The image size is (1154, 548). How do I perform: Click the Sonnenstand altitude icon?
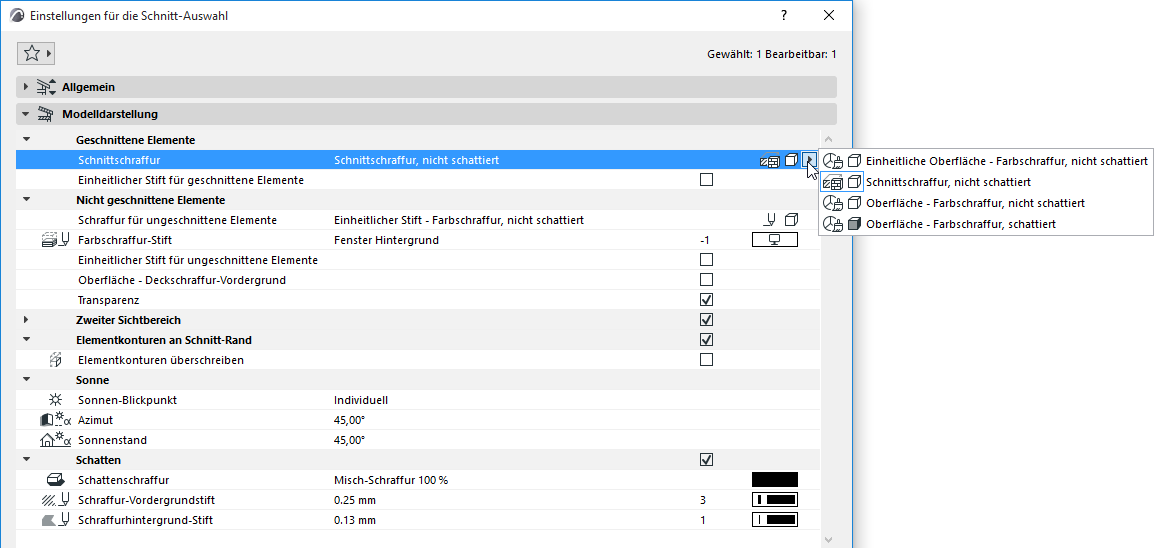[x=56, y=440]
